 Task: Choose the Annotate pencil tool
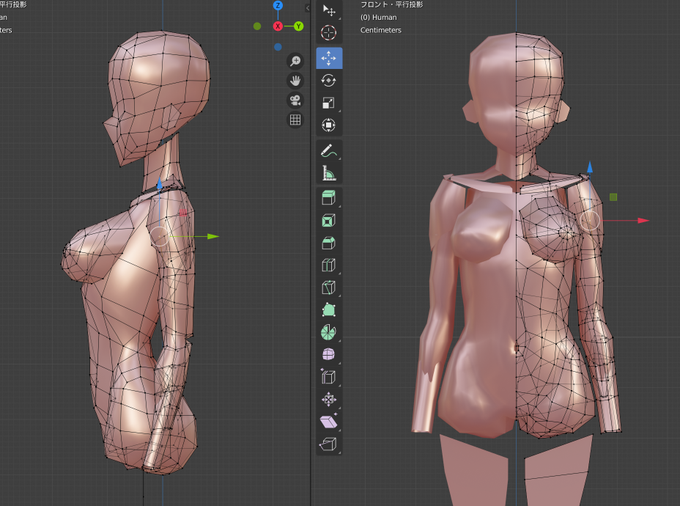329,151
